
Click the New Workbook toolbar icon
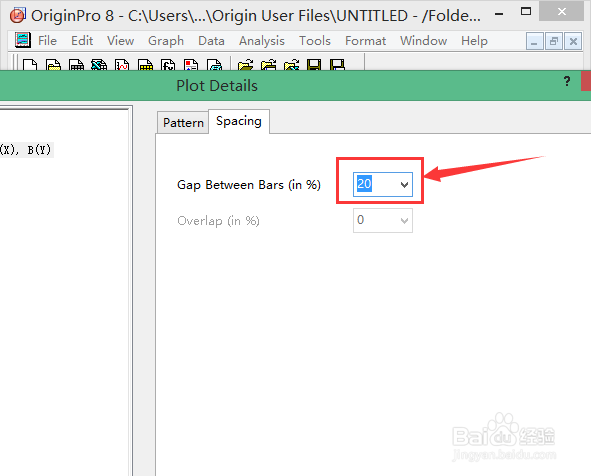point(76,65)
